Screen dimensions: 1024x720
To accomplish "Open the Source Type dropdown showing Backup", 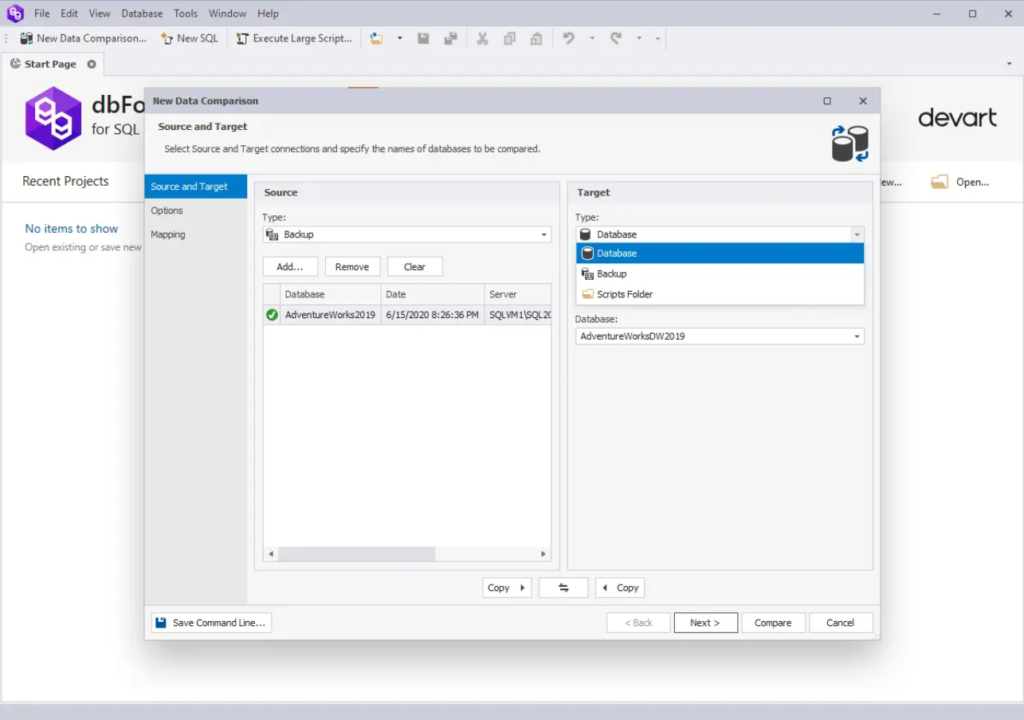I will (544, 234).
